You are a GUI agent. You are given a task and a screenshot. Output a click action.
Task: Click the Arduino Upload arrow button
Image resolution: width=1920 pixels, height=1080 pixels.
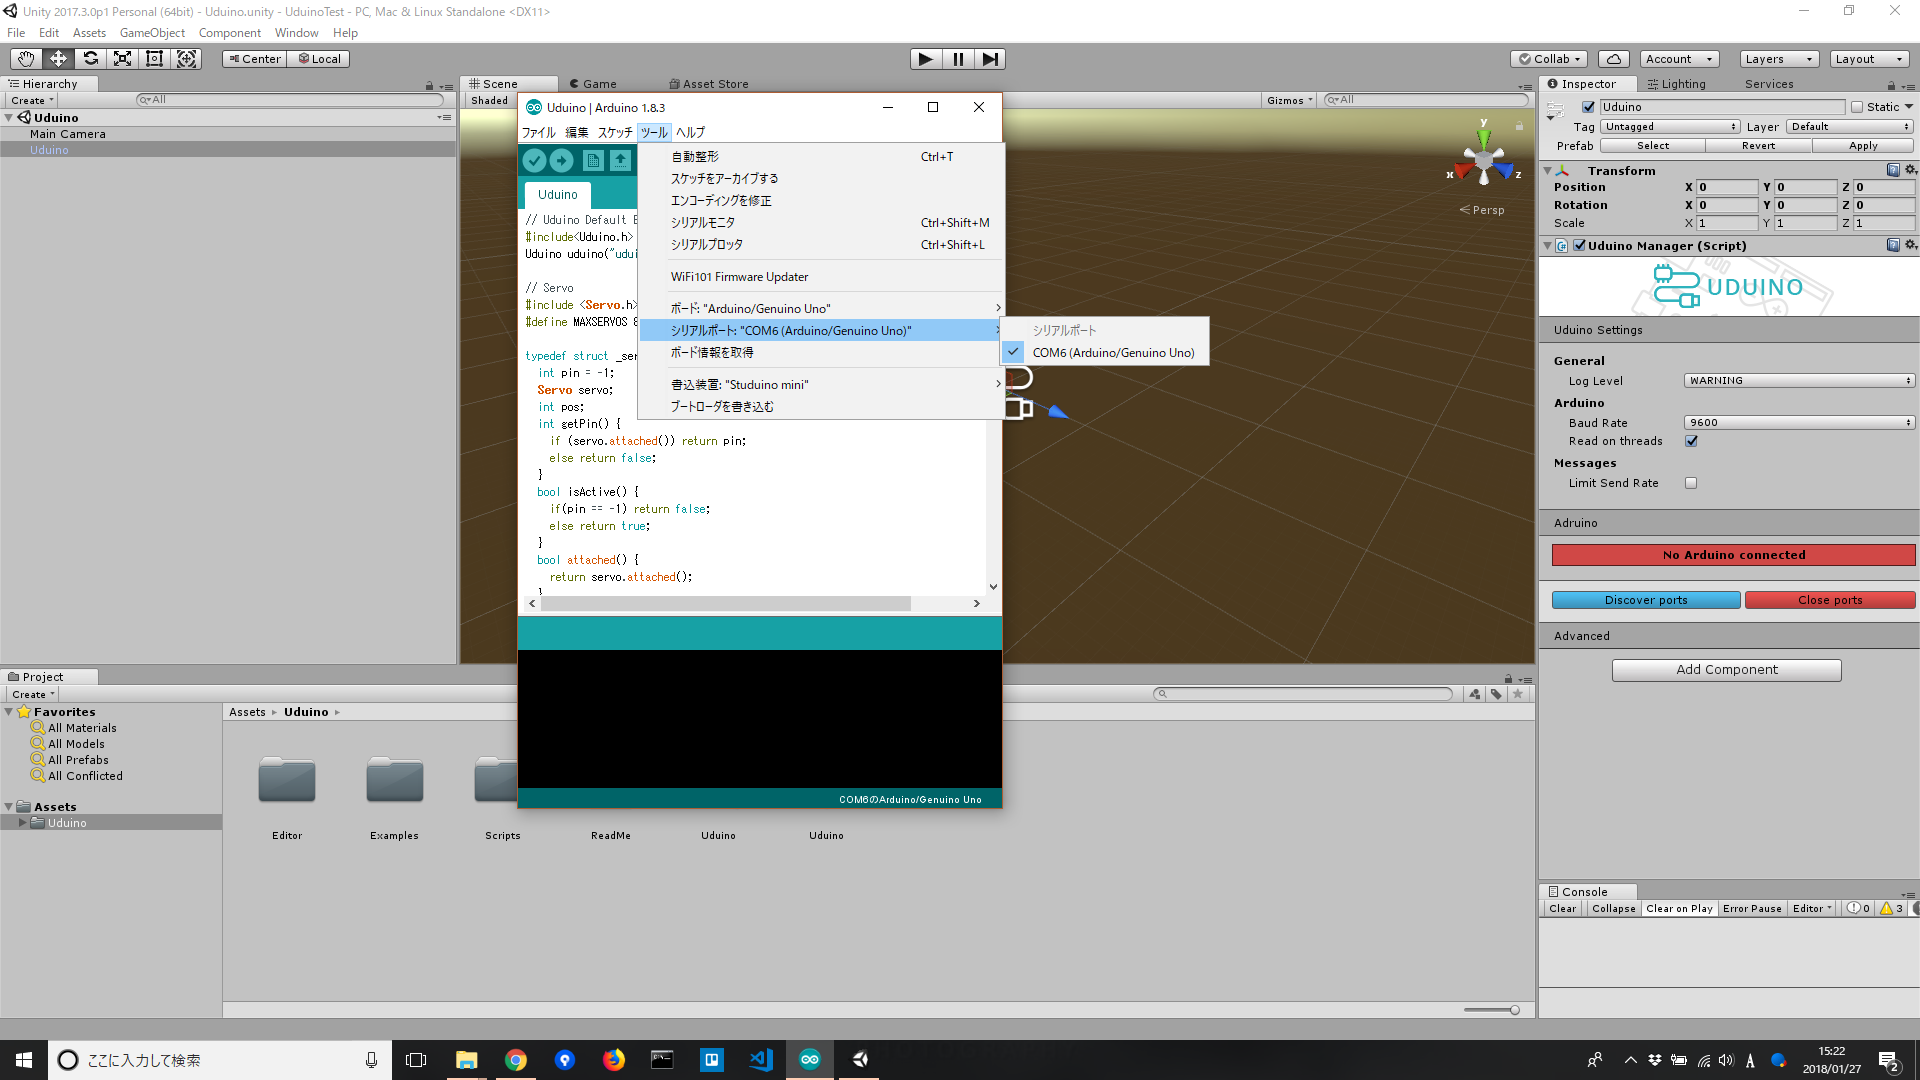(x=562, y=160)
